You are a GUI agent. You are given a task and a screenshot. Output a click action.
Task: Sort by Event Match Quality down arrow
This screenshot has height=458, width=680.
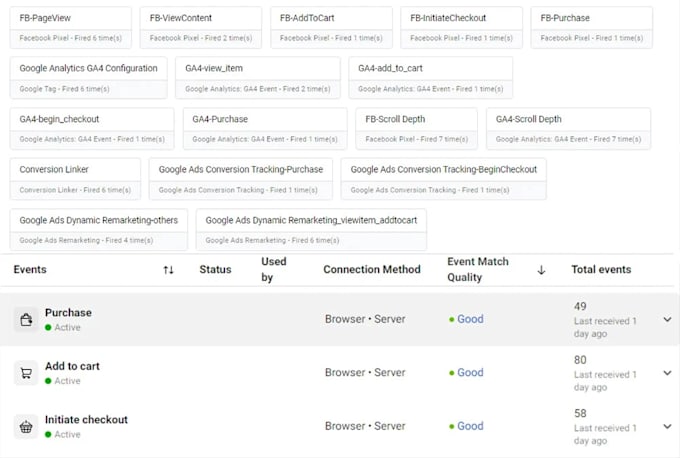click(541, 270)
